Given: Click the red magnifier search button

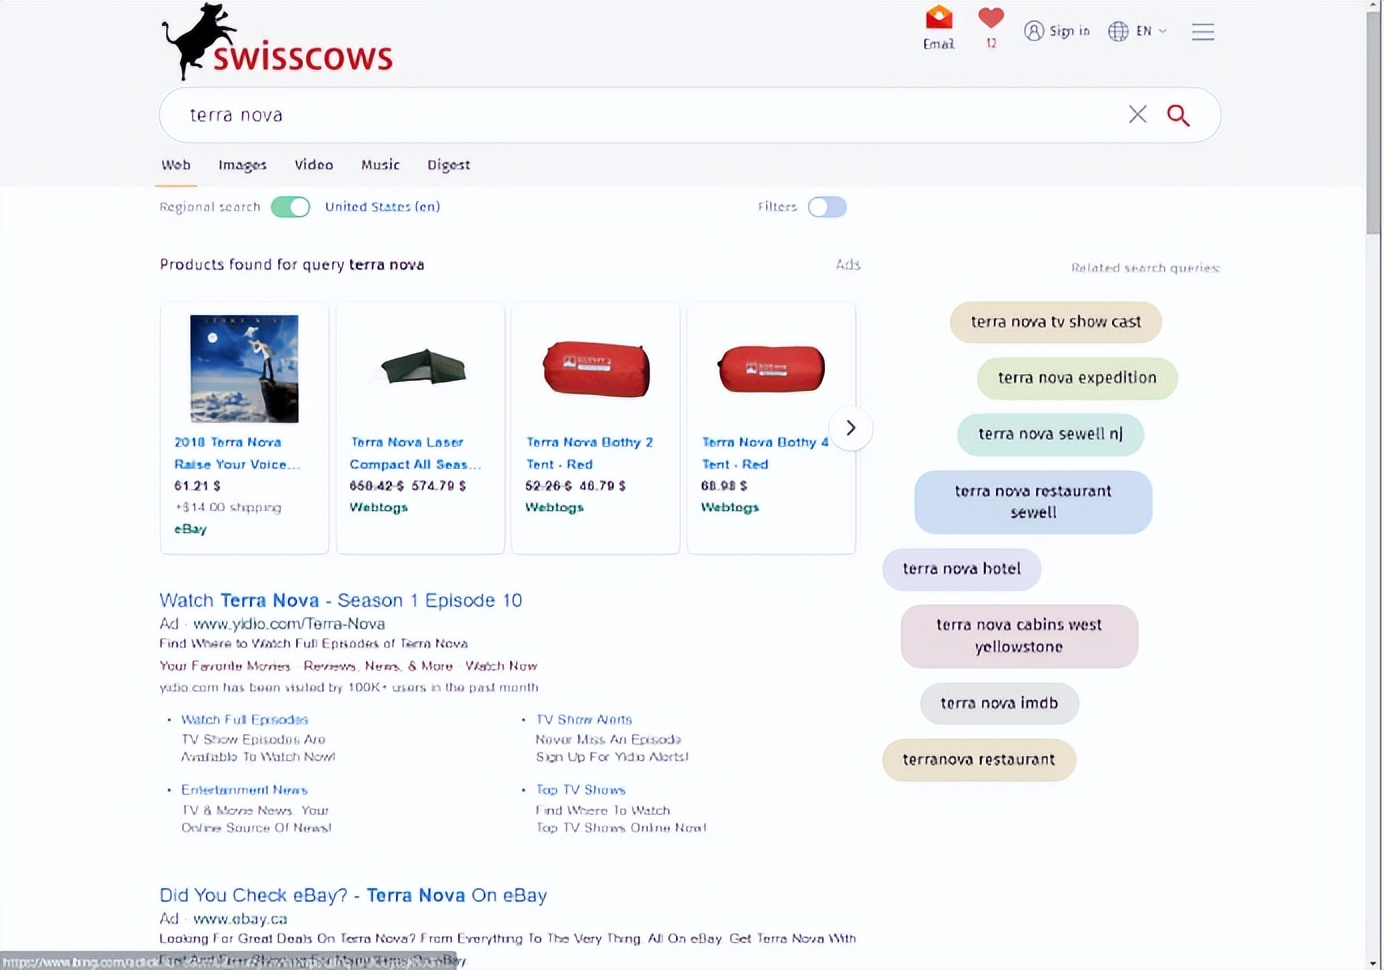Looking at the screenshot, I should [1179, 115].
